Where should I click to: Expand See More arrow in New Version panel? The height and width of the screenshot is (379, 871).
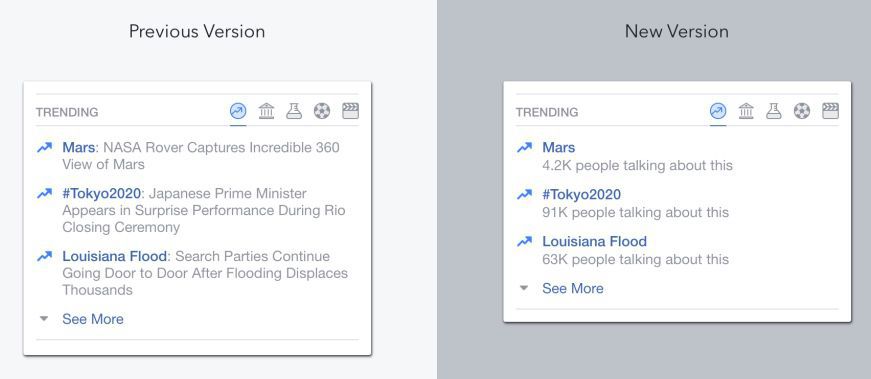pos(523,288)
